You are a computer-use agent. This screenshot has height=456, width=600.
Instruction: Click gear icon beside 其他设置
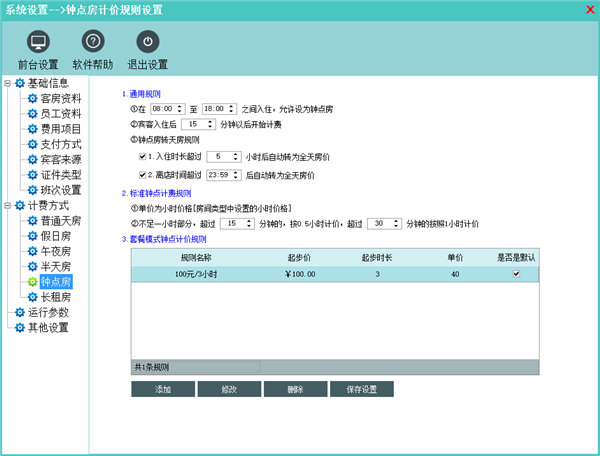[x=19, y=327]
